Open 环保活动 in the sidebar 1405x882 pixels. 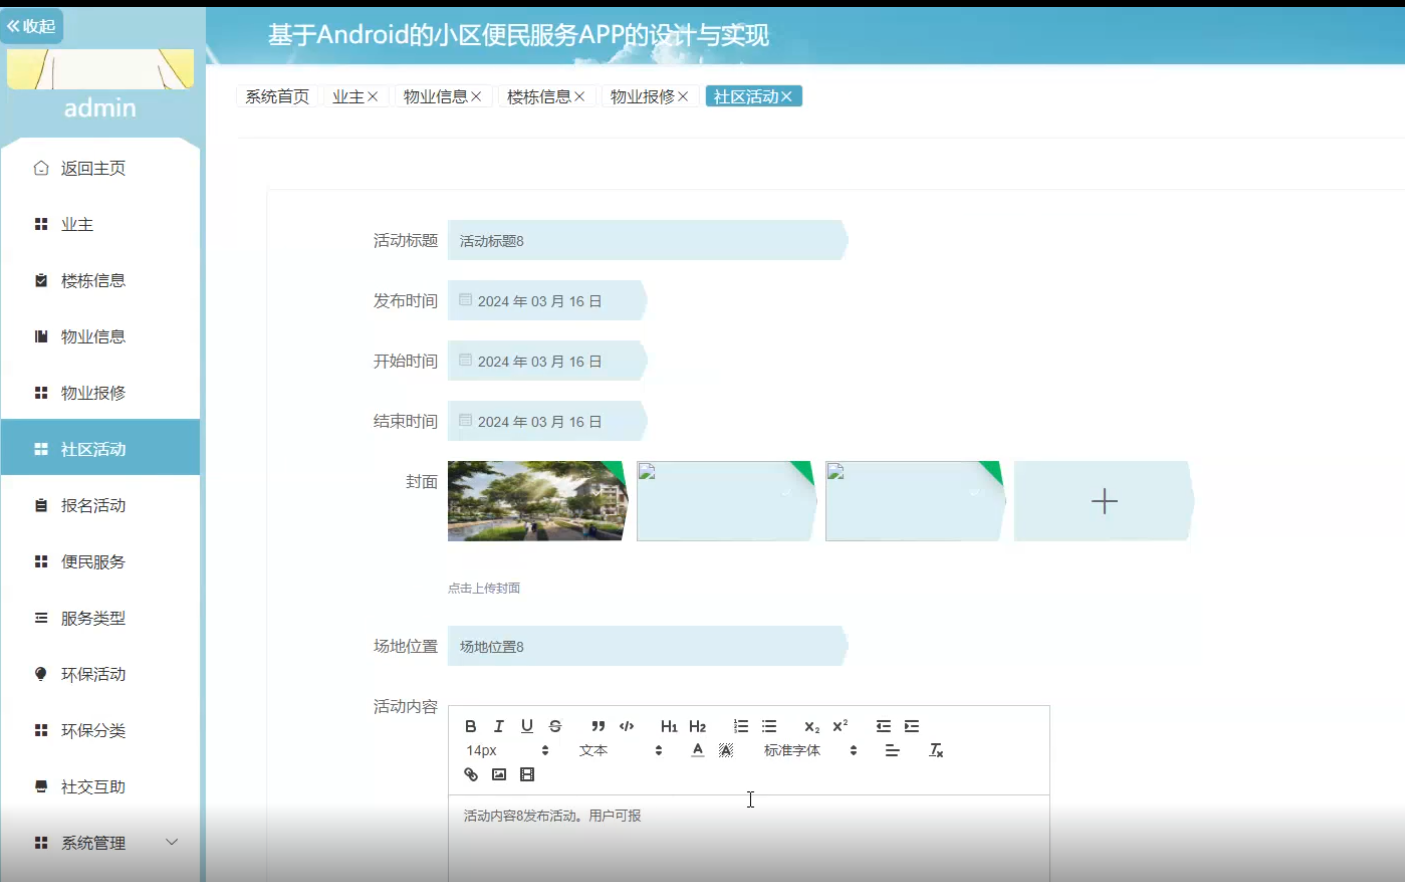tap(100, 674)
